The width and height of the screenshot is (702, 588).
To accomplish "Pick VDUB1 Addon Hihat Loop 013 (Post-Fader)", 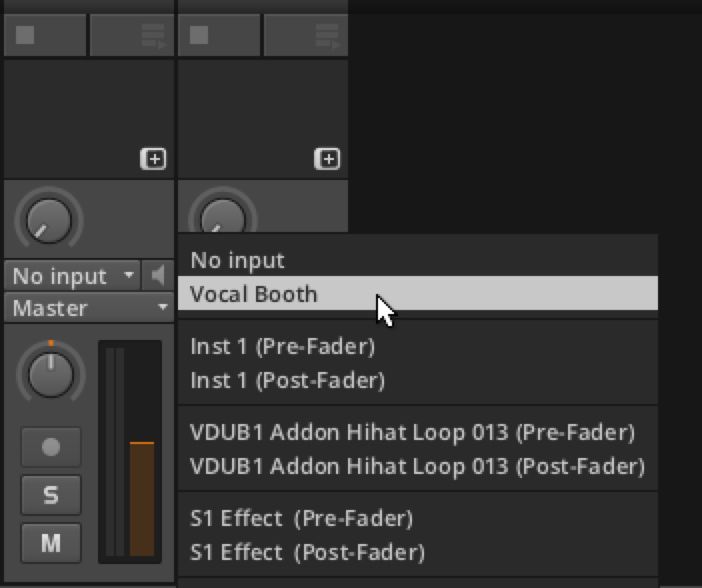I will (x=418, y=466).
